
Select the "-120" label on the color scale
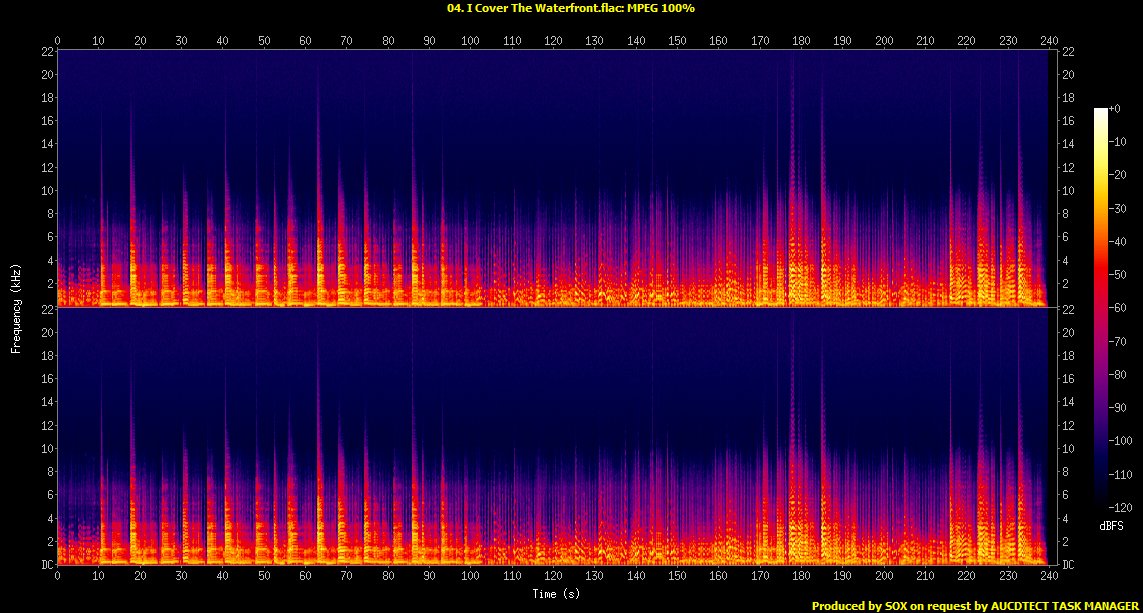[1120, 507]
